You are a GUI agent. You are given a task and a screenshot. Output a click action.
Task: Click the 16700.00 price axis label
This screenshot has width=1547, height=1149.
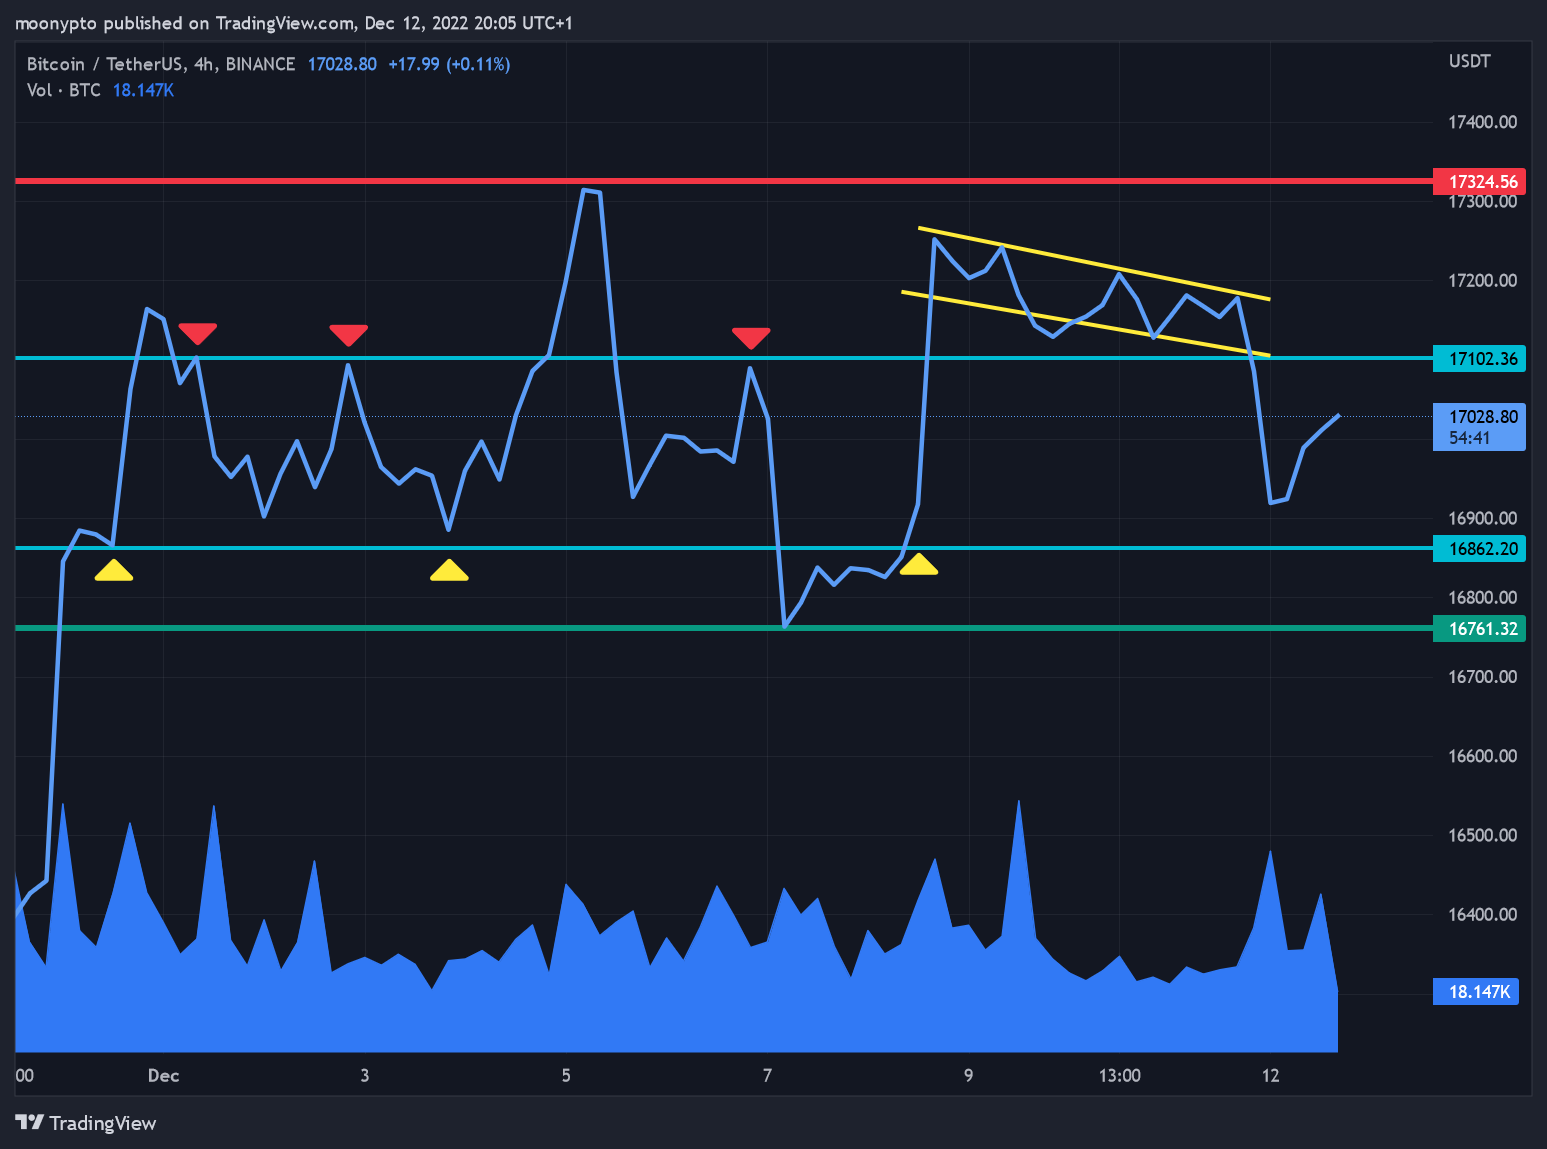[1482, 677]
